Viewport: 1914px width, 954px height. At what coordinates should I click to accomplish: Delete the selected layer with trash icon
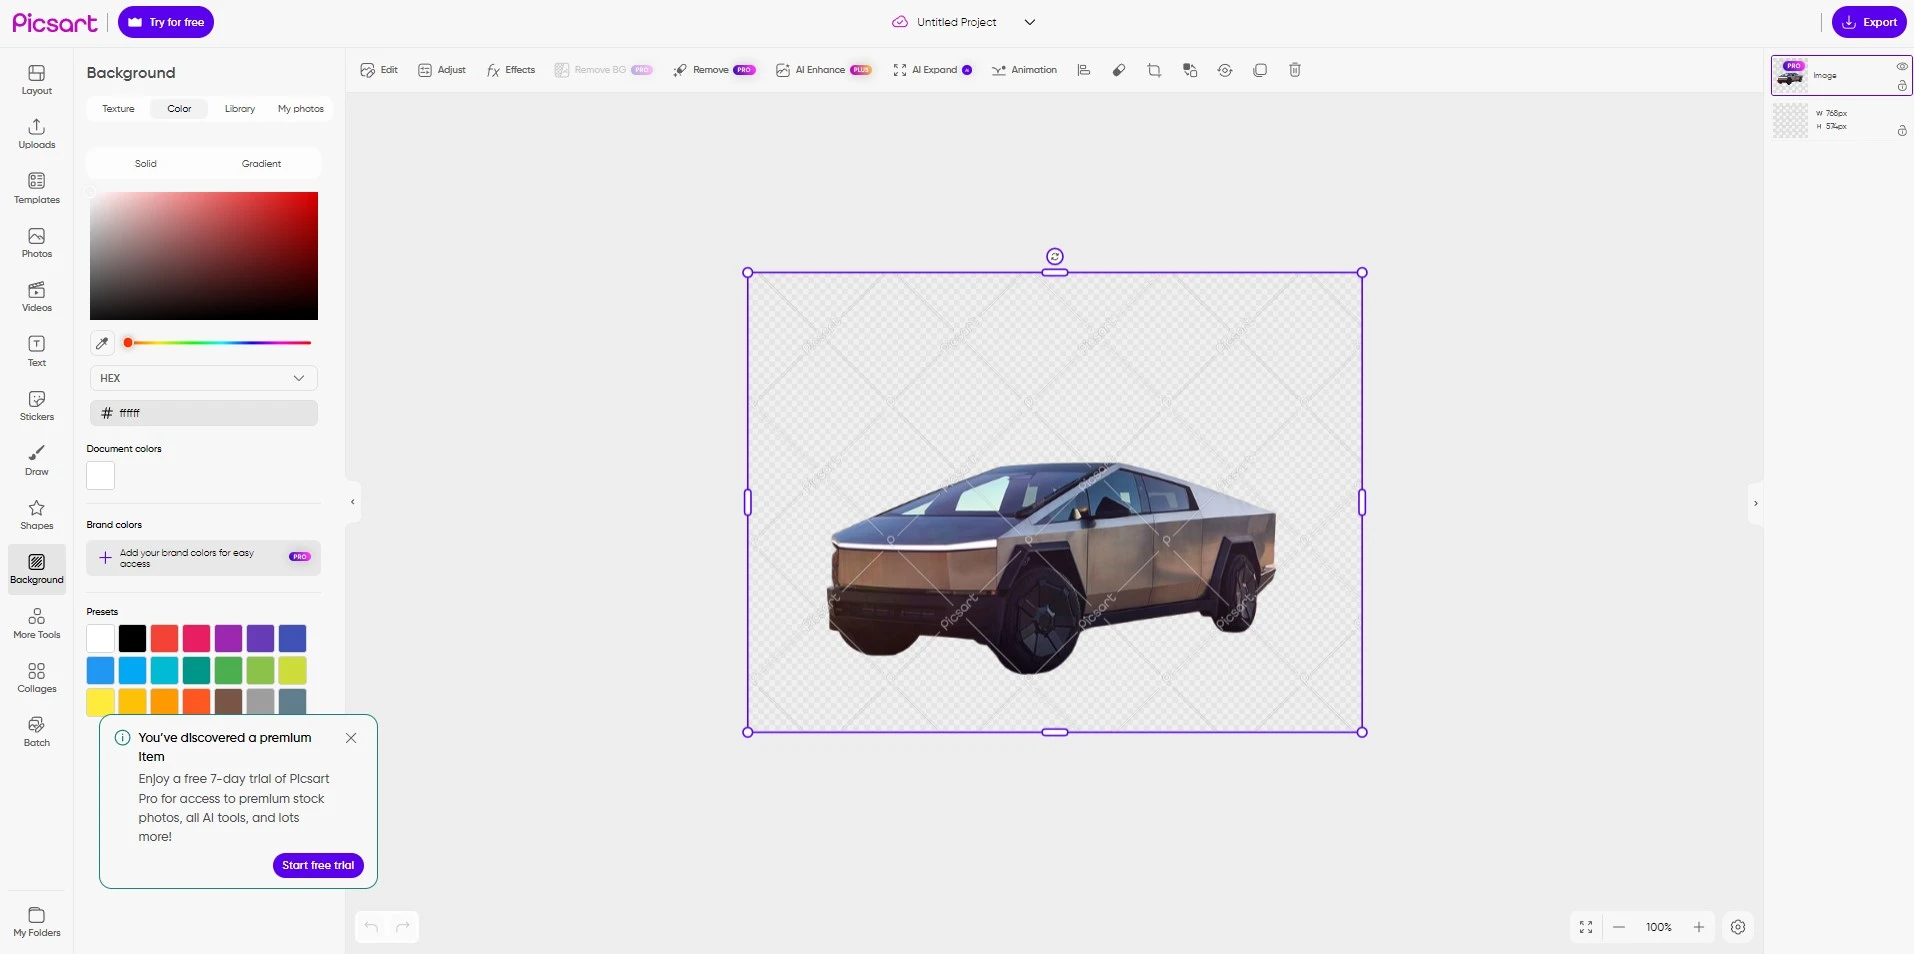pos(1295,70)
